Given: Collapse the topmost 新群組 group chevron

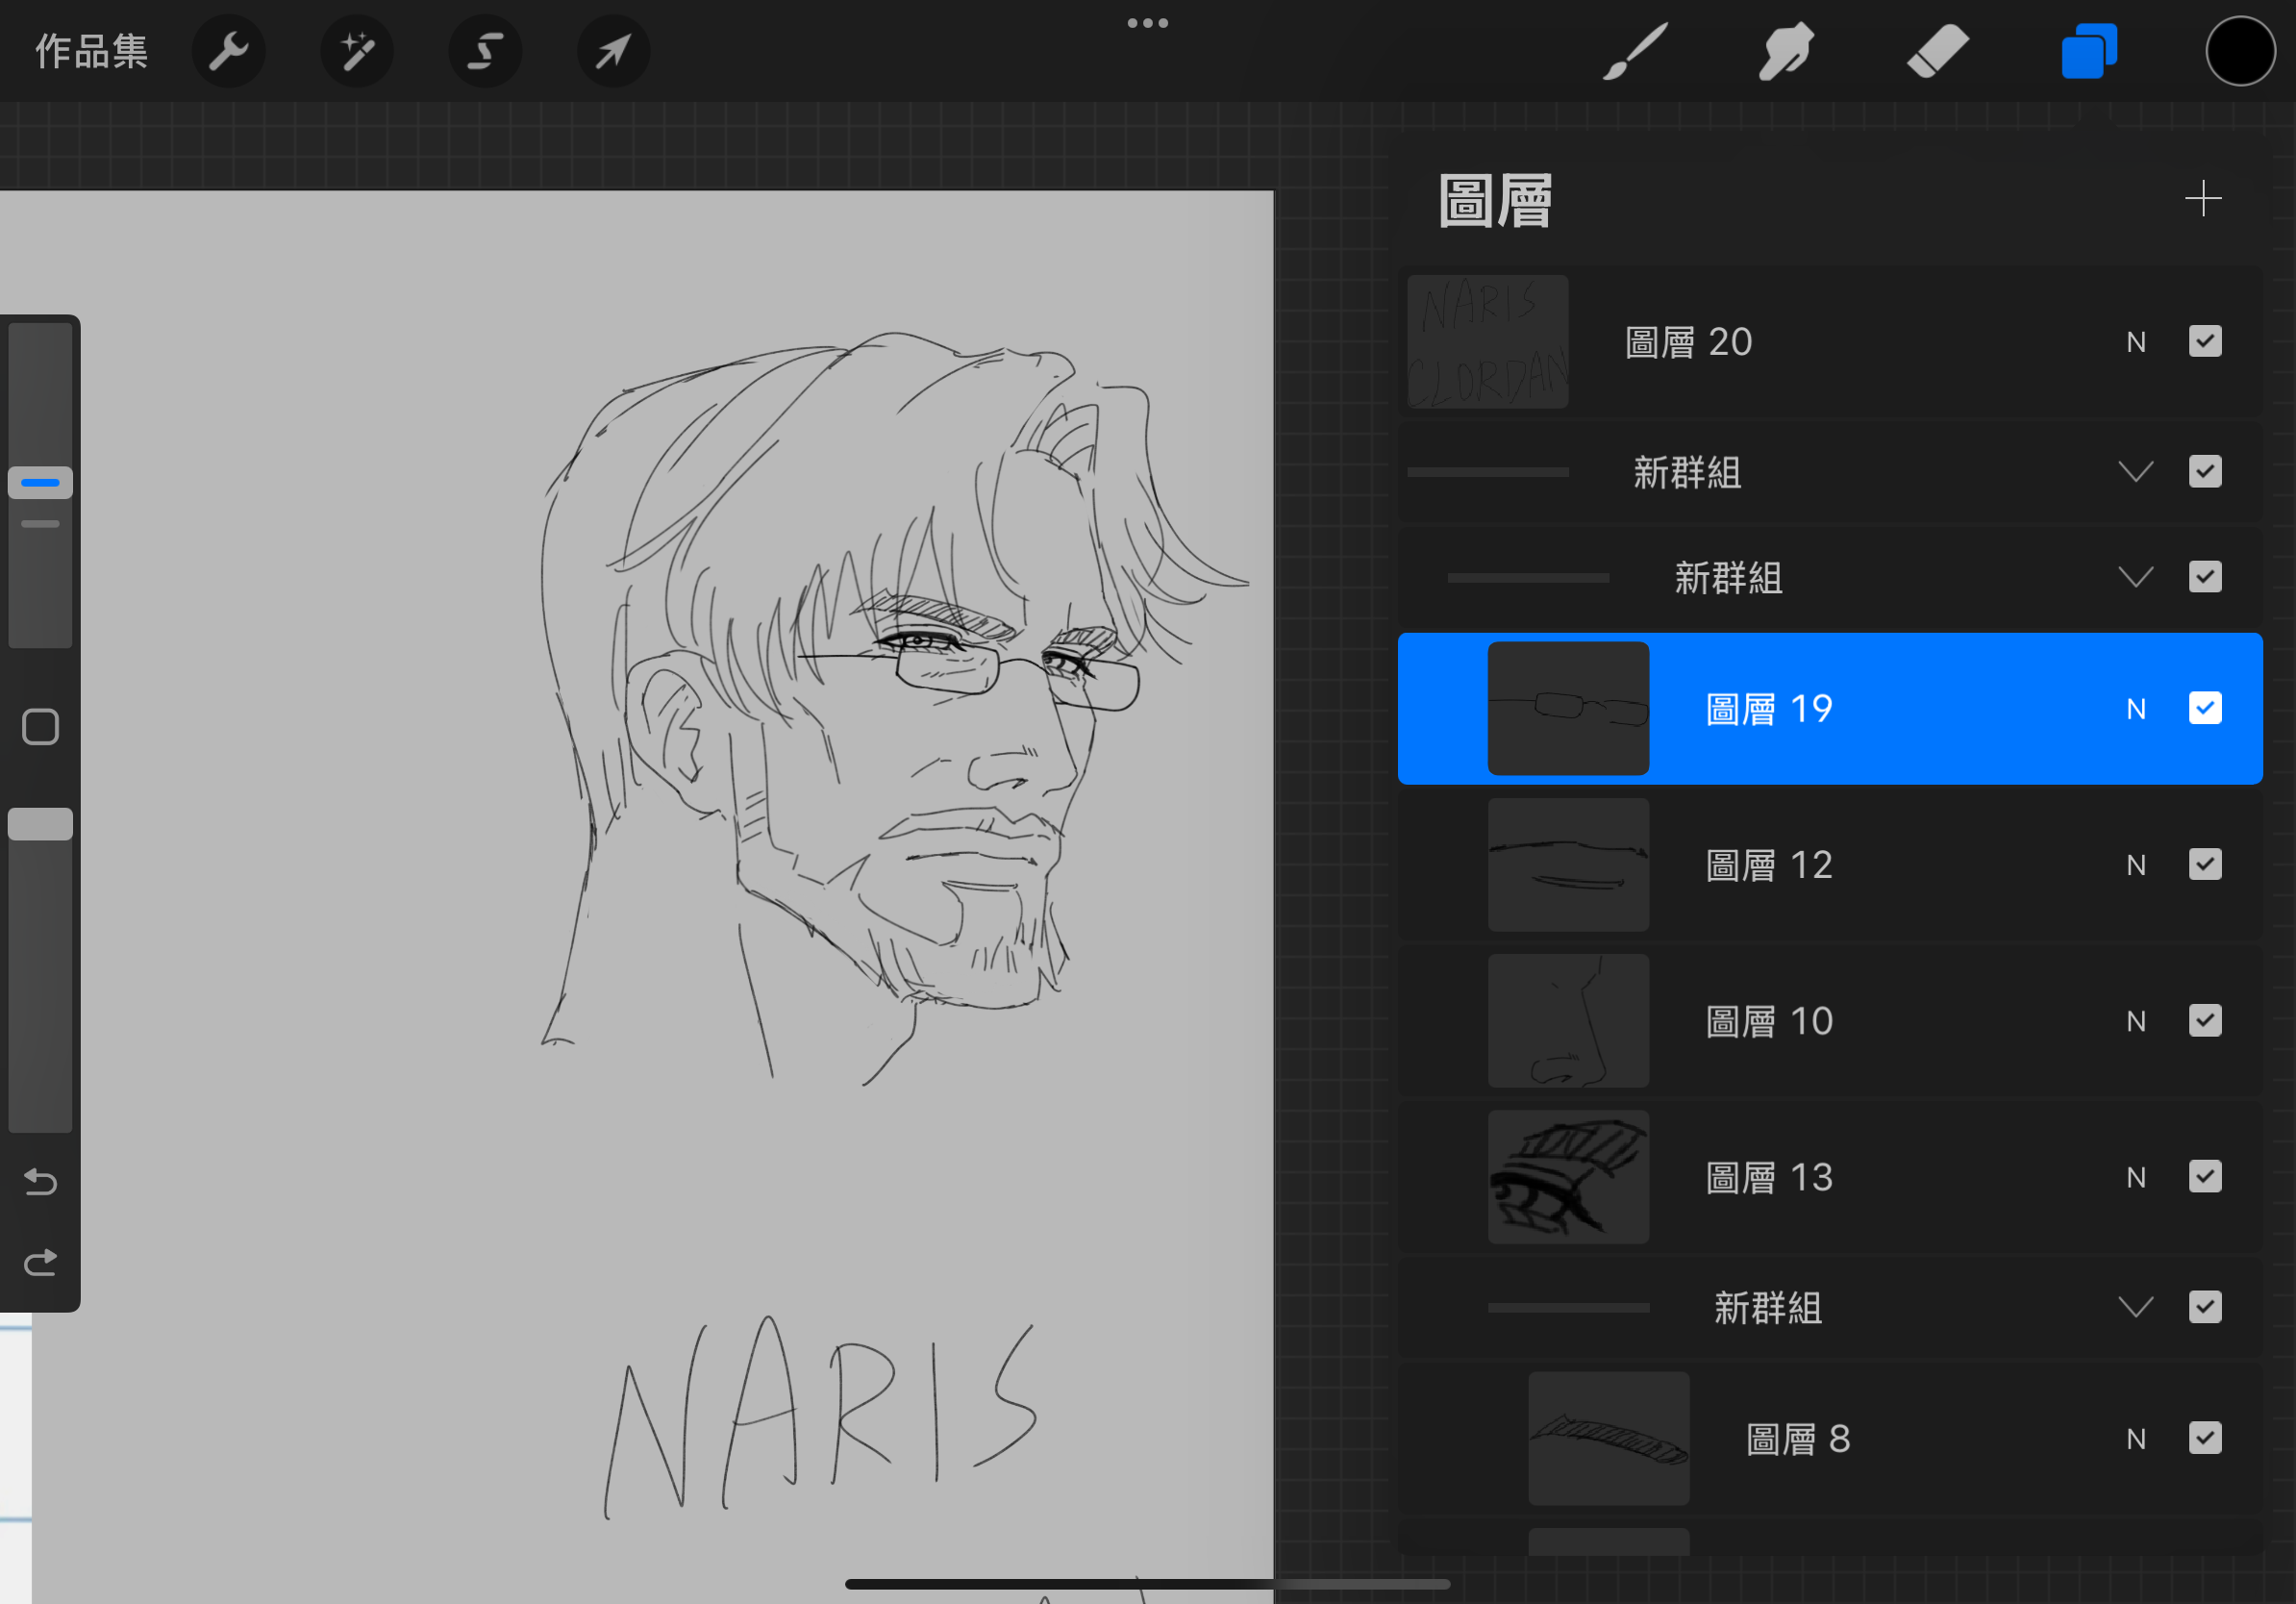Looking at the screenshot, I should coord(2135,472).
